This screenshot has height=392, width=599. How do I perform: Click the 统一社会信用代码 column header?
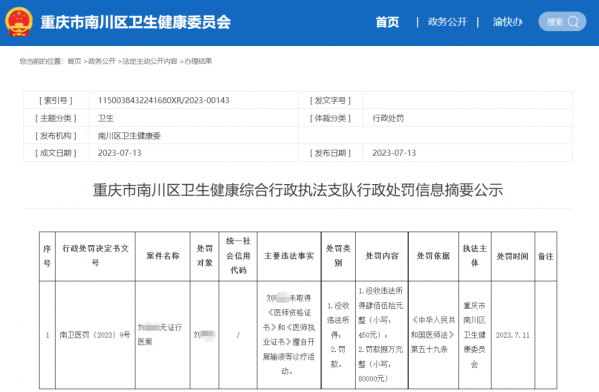238,256
